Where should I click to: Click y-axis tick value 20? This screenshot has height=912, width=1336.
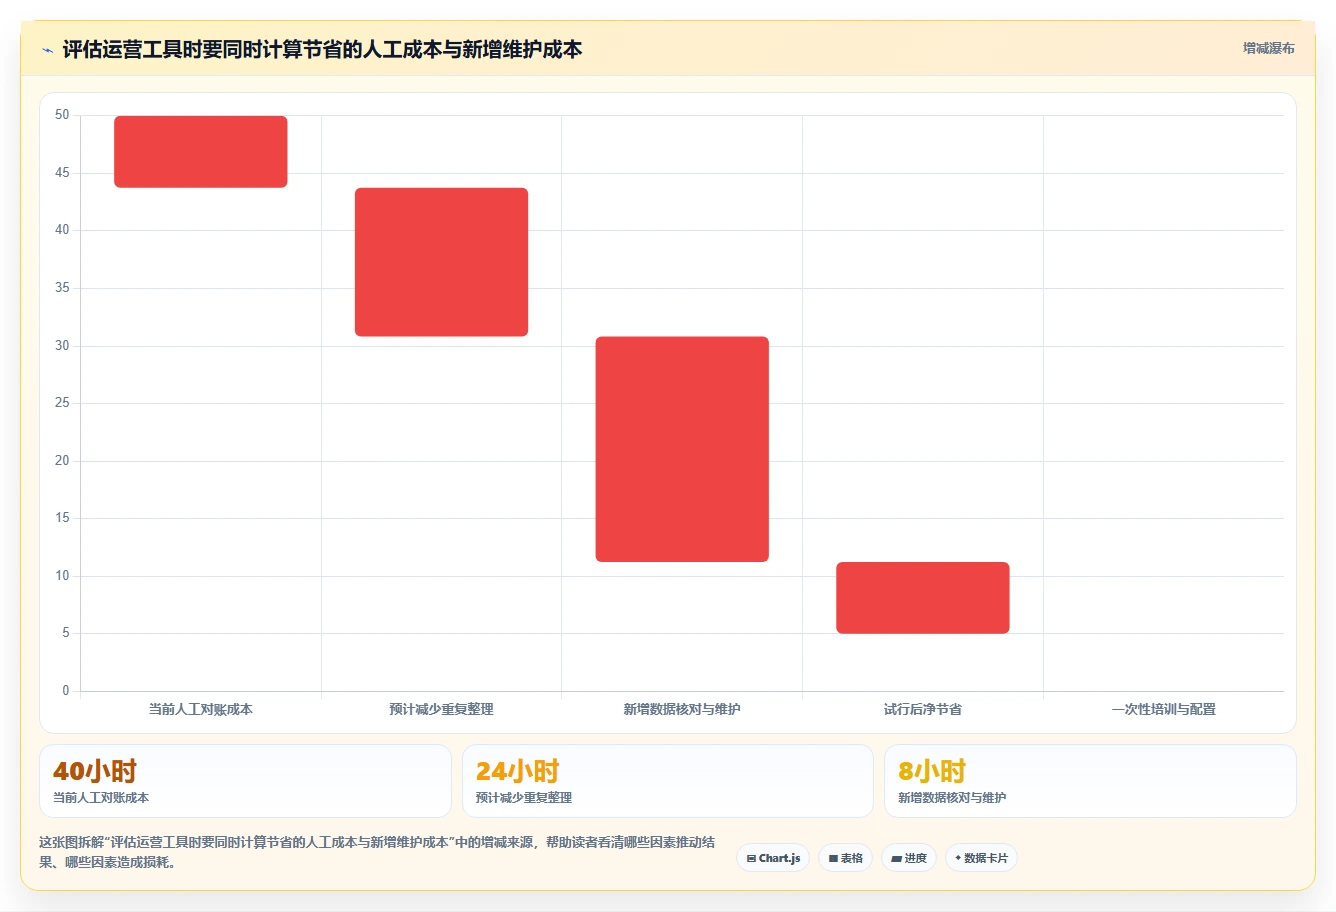(62, 461)
